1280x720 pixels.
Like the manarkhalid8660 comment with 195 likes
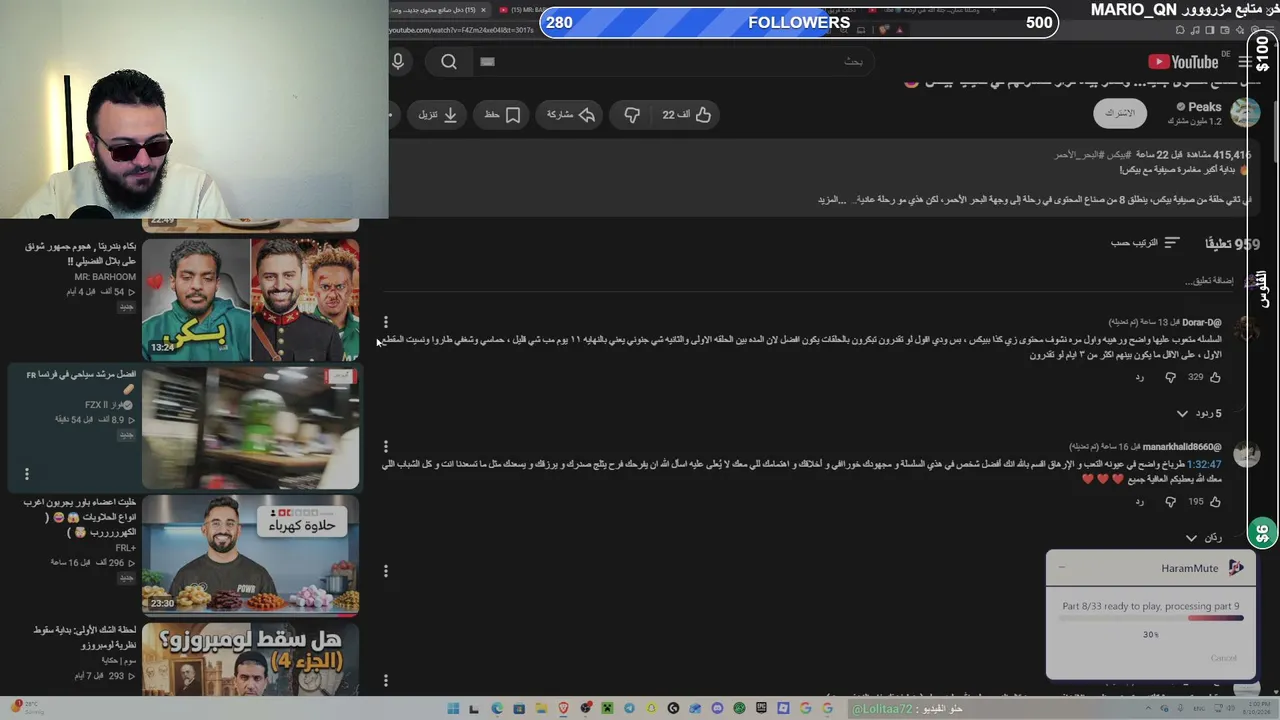tap(1215, 502)
